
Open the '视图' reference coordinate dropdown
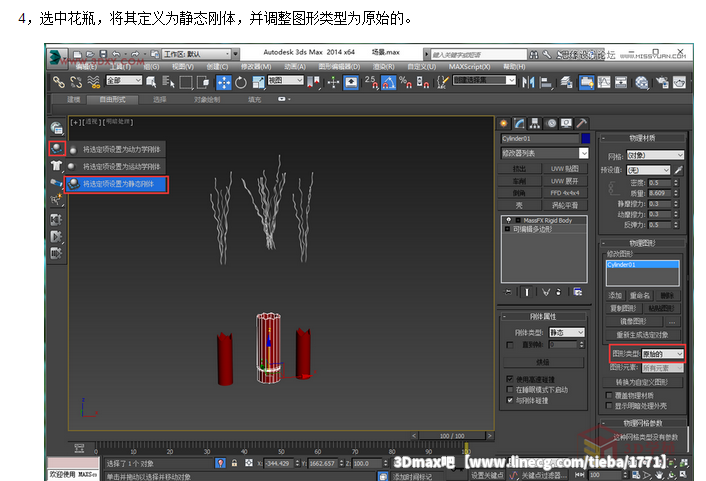tap(285, 80)
